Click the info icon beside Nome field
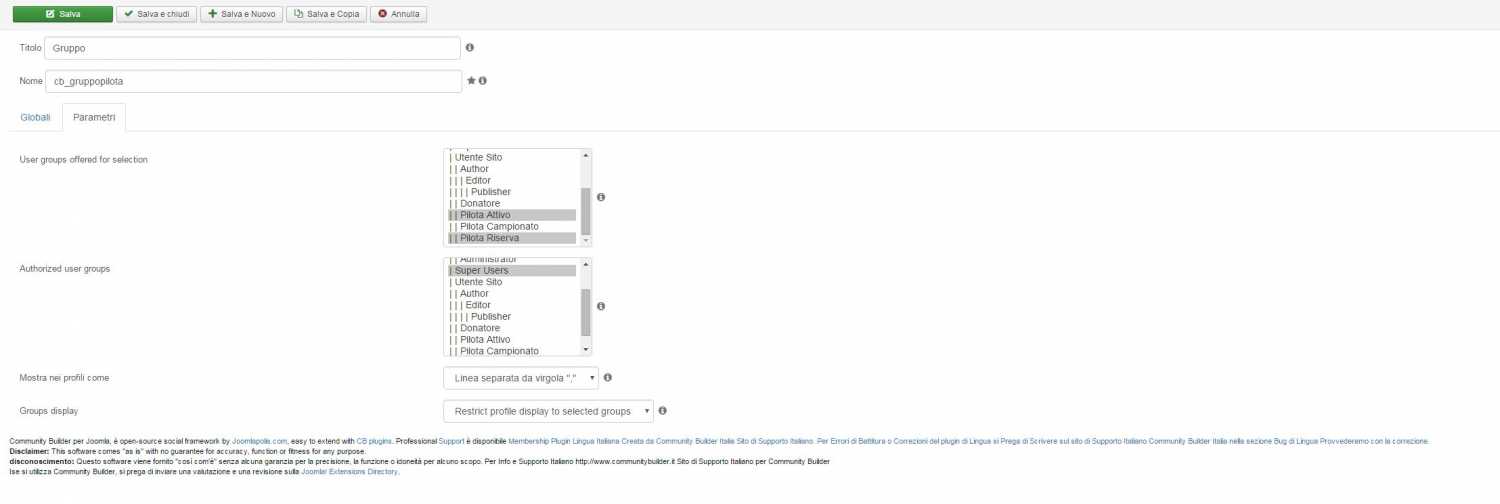This screenshot has height=504, width=1500. pyautogui.click(x=483, y=81)
